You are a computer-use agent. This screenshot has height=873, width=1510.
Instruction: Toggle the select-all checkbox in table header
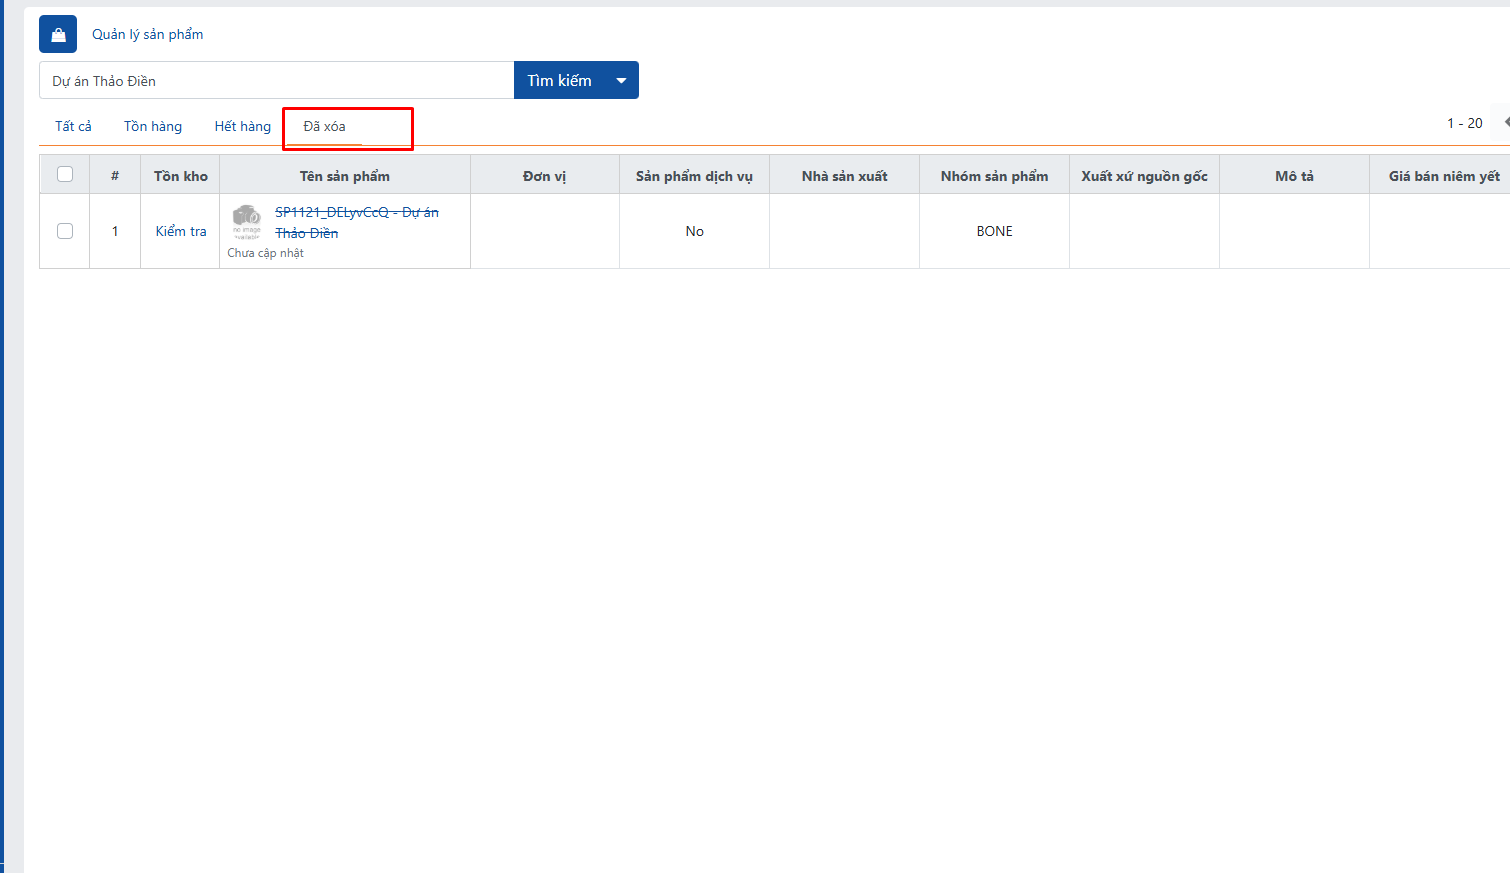click(x=65, y=175)
